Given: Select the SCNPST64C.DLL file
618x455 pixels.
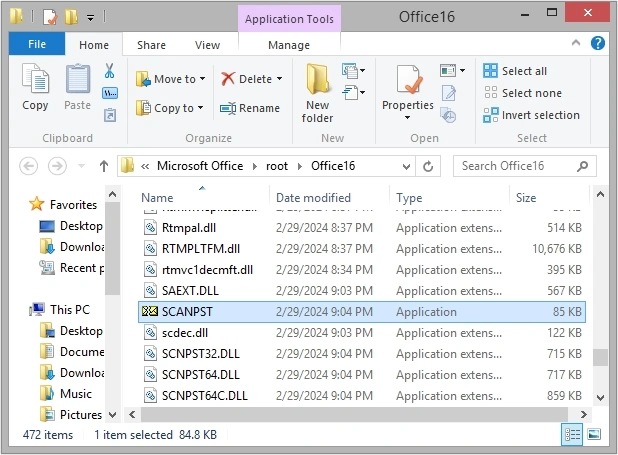Looking at the screenshot, I should 362,395.
